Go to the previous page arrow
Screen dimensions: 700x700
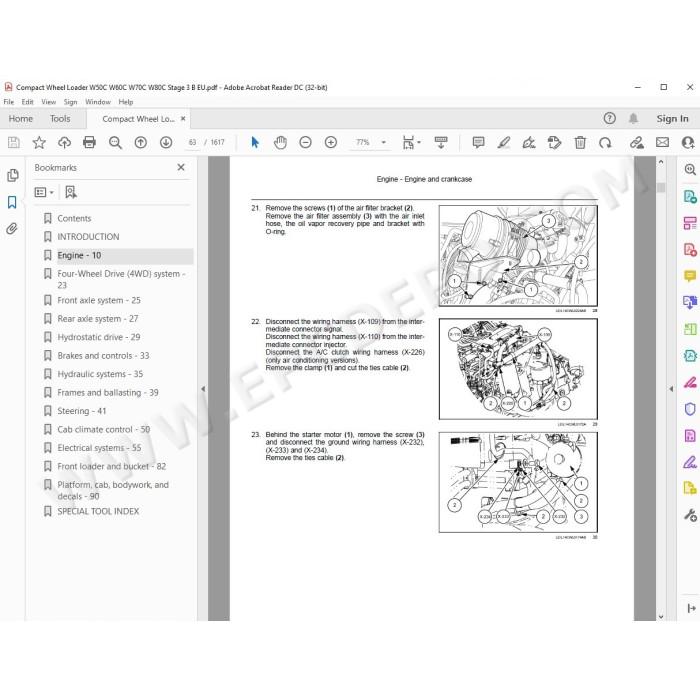coord(141,142)
